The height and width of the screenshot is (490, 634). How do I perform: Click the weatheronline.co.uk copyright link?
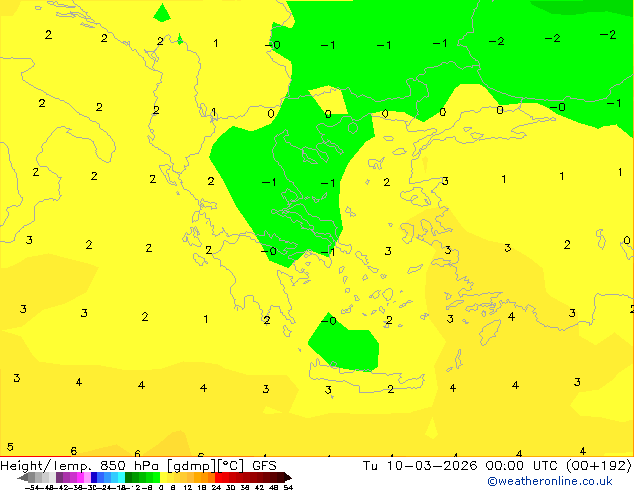550,481
